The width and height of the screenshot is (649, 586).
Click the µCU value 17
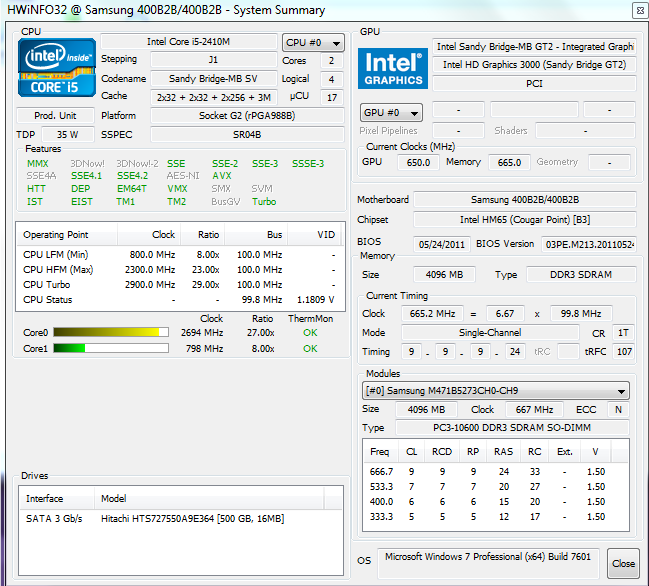coord(332,98)
